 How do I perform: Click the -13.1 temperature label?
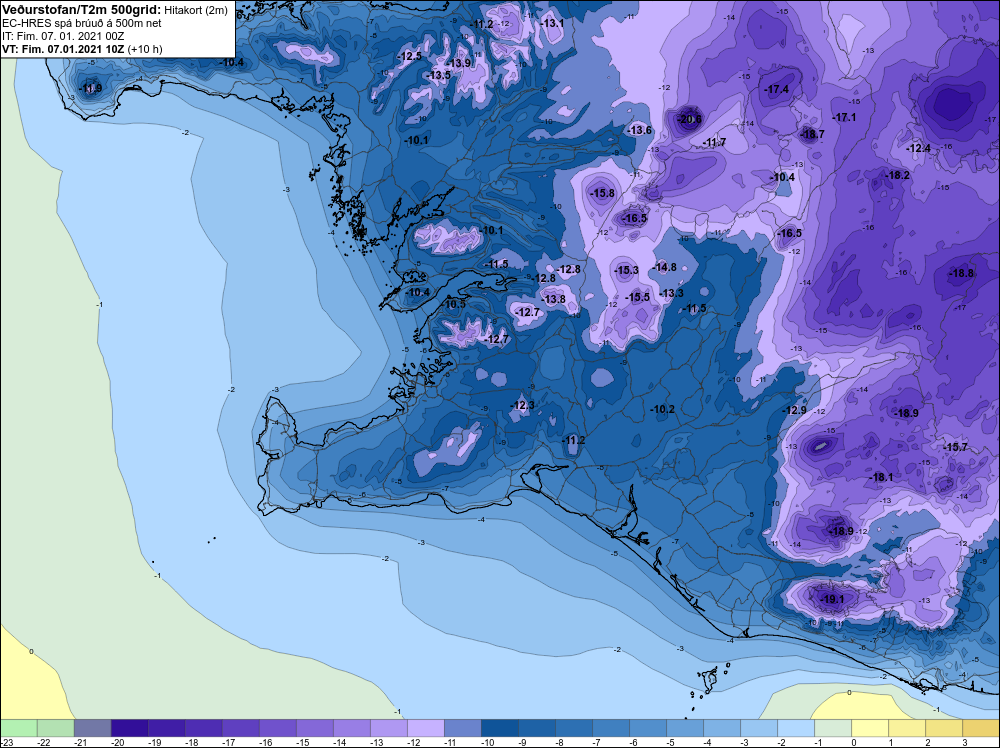[552, 23]
